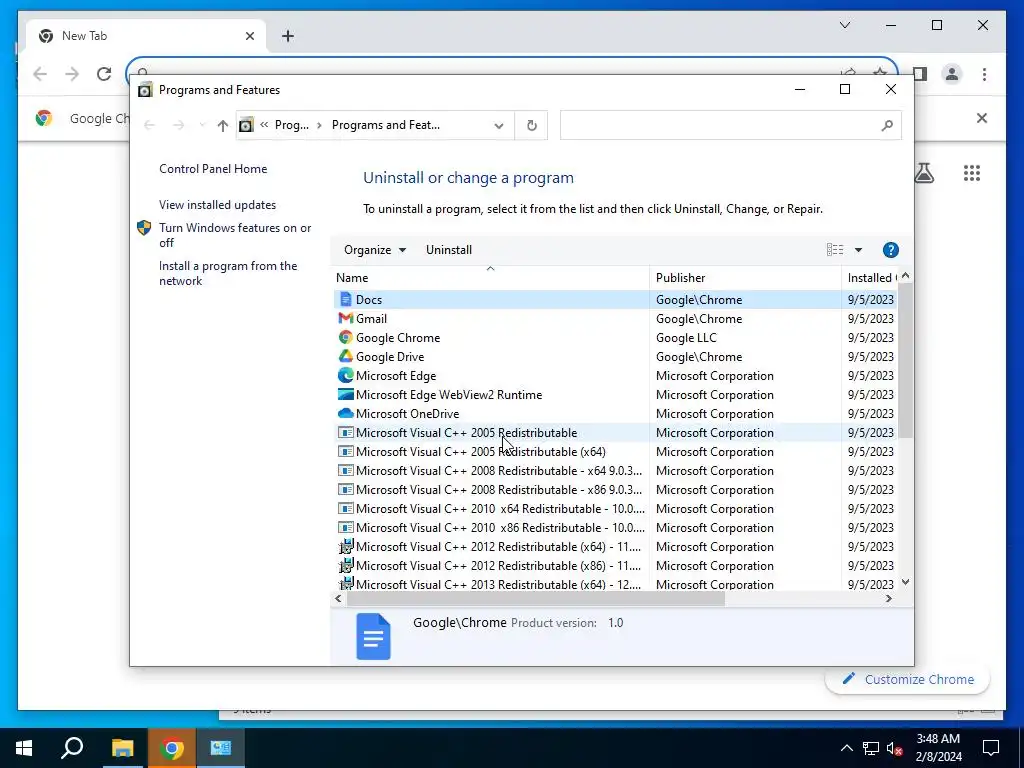Click Control Panel taskbar icon
The width and height of the screenshot is (1024, 768).
click(x=221, y=748)
